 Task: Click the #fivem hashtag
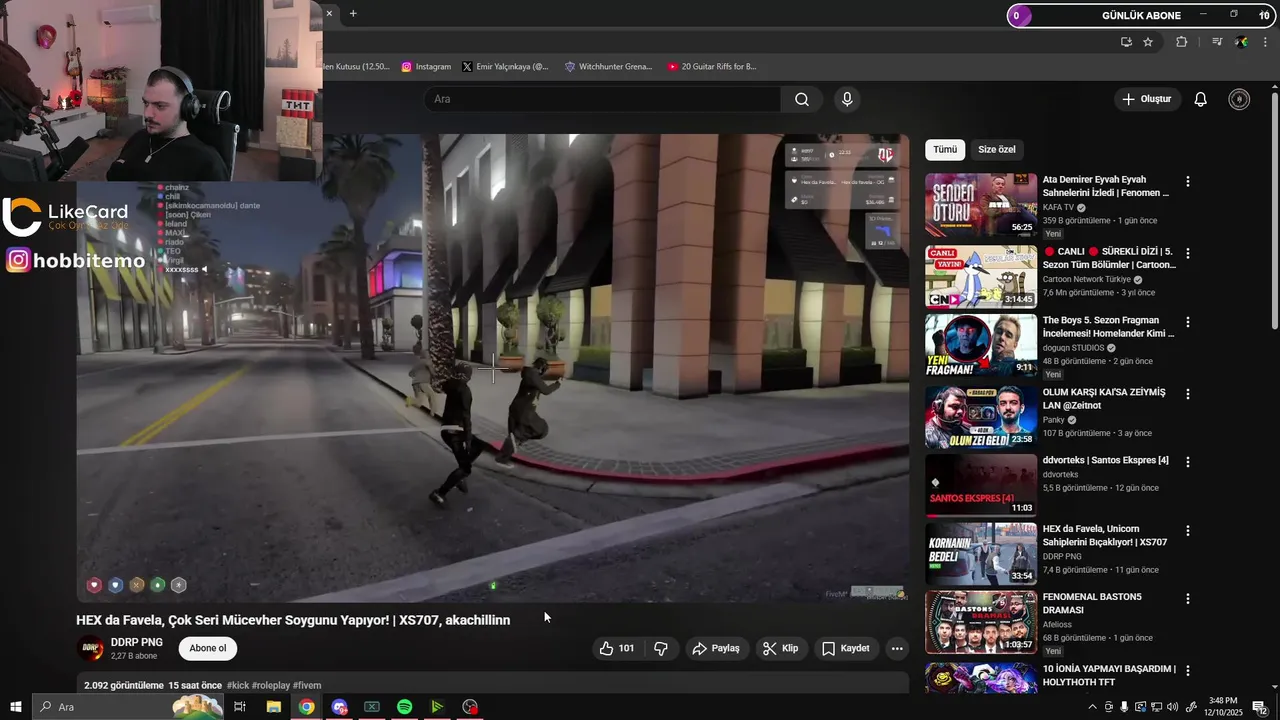click(307, 686)
